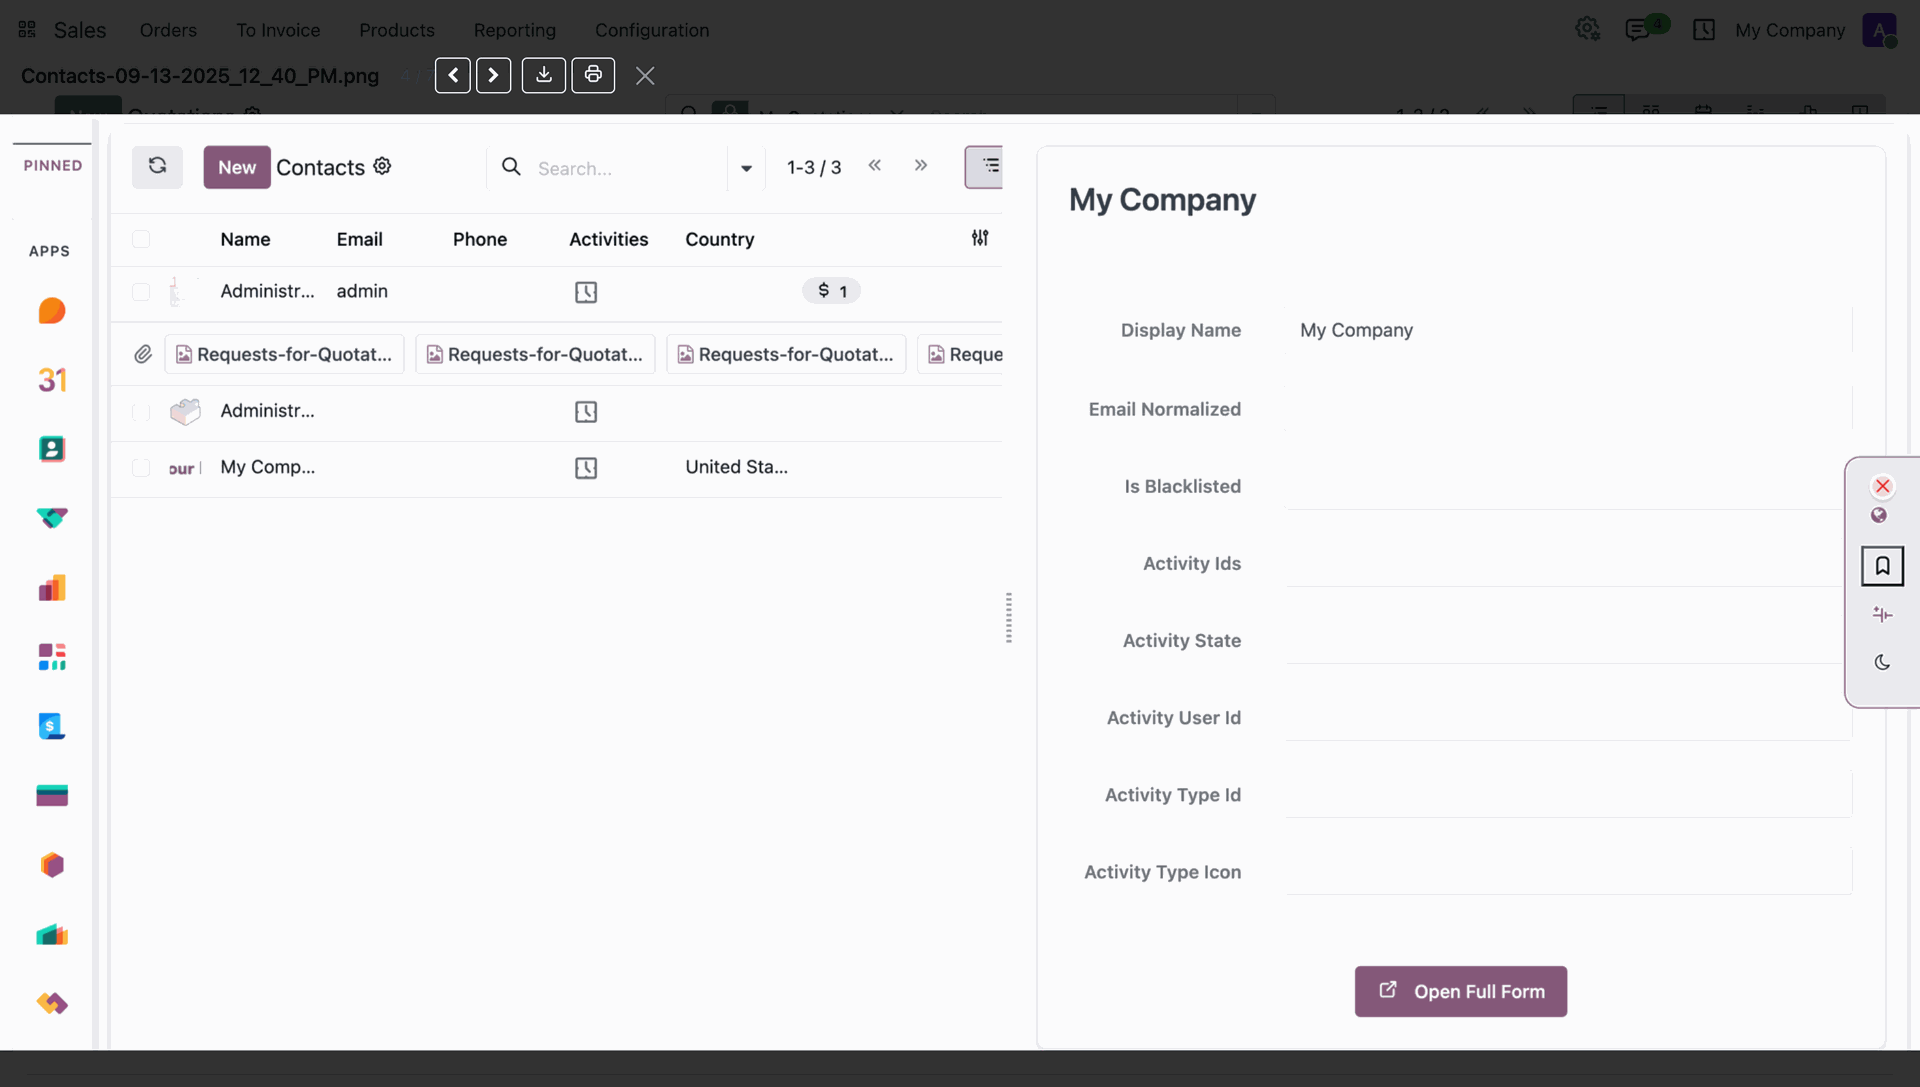
Task: Sort by Name column header
Action: (245, 239)
